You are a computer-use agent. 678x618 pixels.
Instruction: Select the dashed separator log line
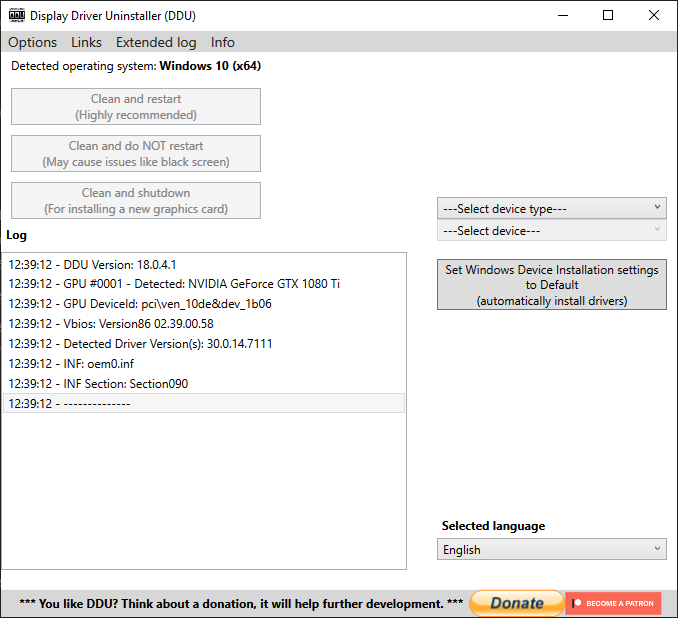204,403
